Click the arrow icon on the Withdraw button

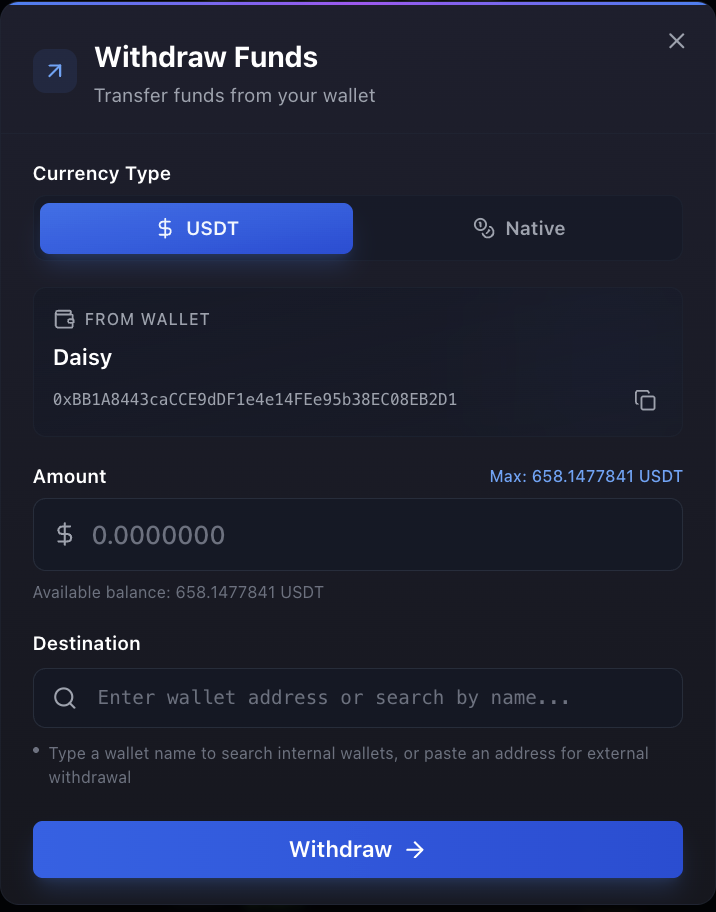(413, 849)
